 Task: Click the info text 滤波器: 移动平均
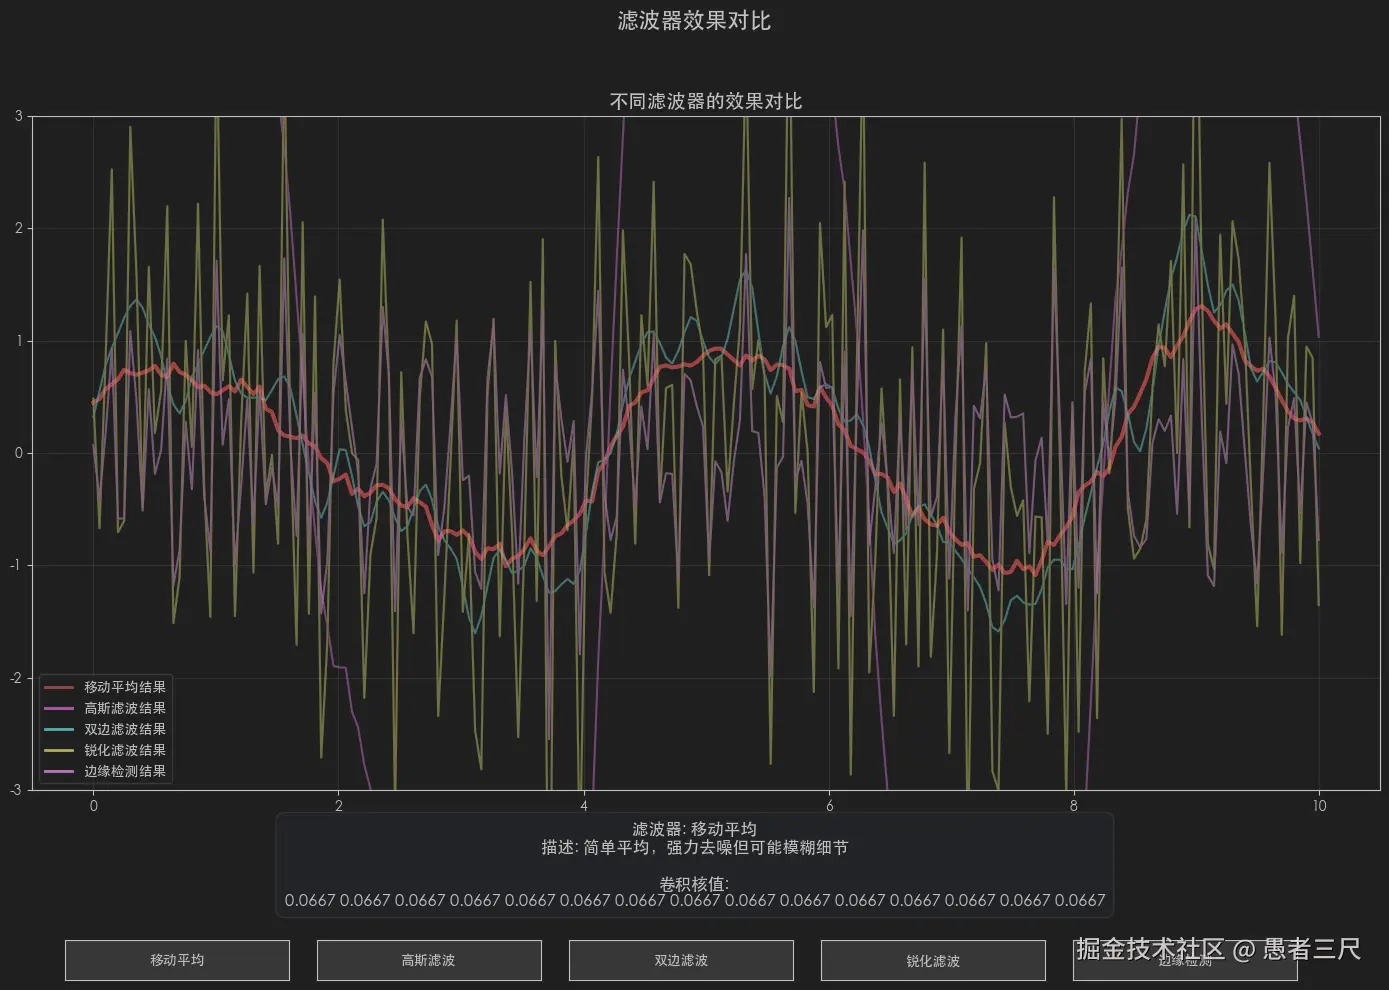point(694,829)
